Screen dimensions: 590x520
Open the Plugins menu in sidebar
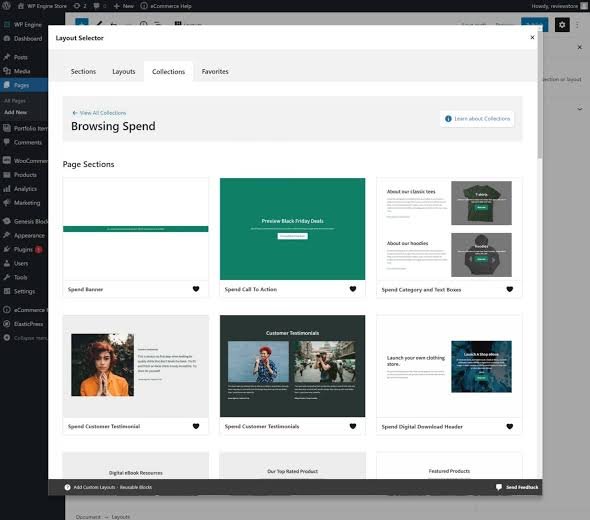pyautogui.click(x=24, y=249)
